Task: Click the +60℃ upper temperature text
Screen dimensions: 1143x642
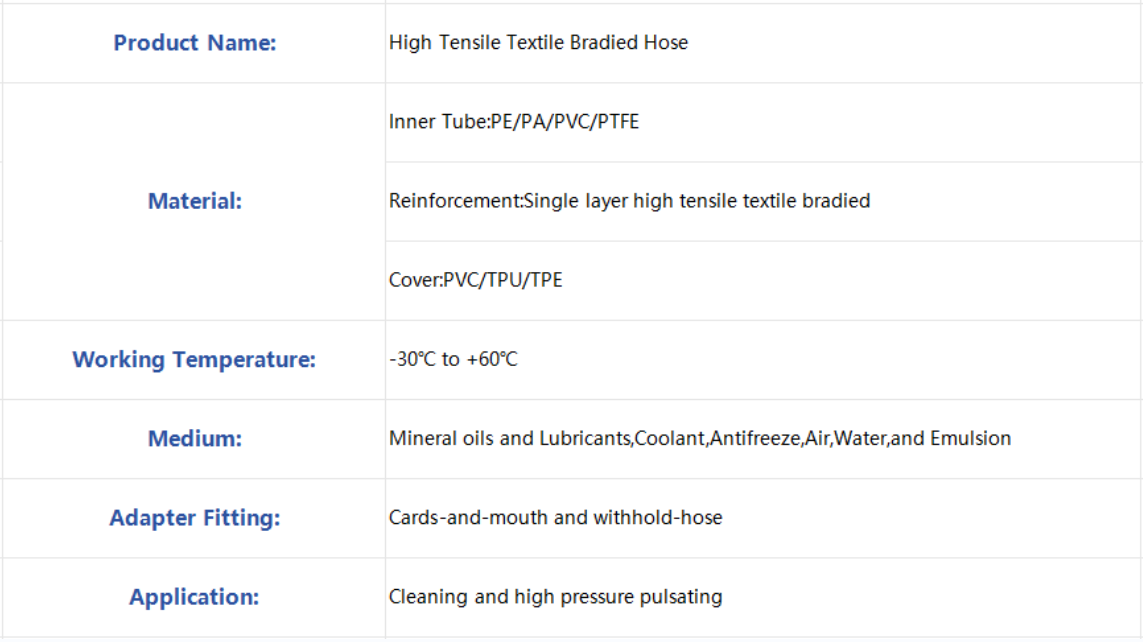Action: pos(492,359)
